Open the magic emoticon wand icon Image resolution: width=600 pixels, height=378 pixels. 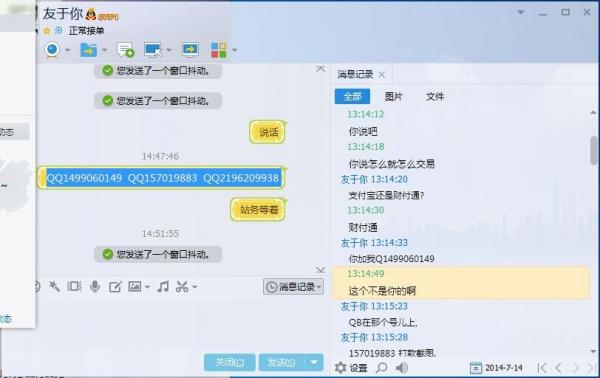pyautogui.click(x=54, y=287)
